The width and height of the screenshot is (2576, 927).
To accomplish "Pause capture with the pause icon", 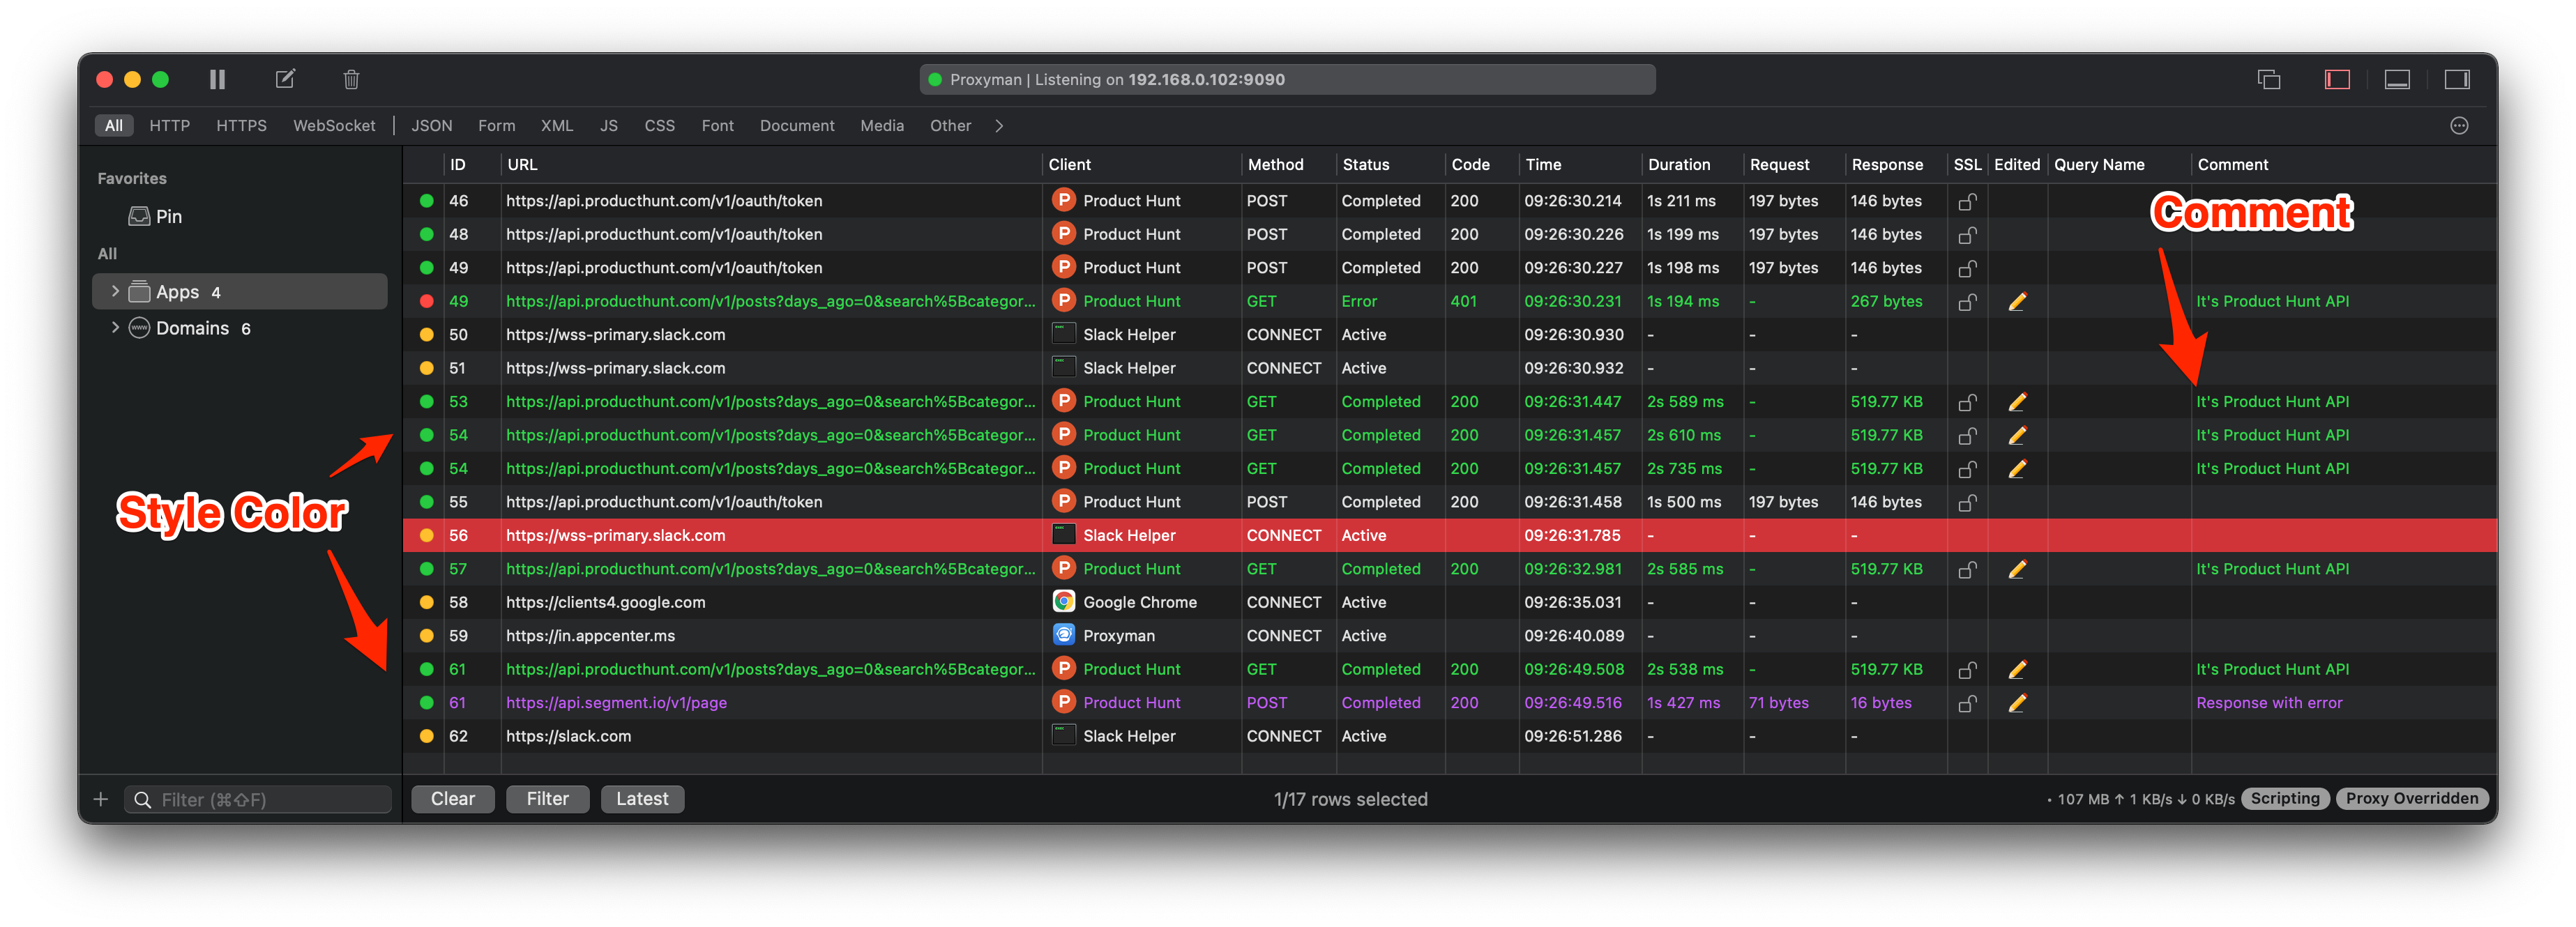I will coord(217,79).
